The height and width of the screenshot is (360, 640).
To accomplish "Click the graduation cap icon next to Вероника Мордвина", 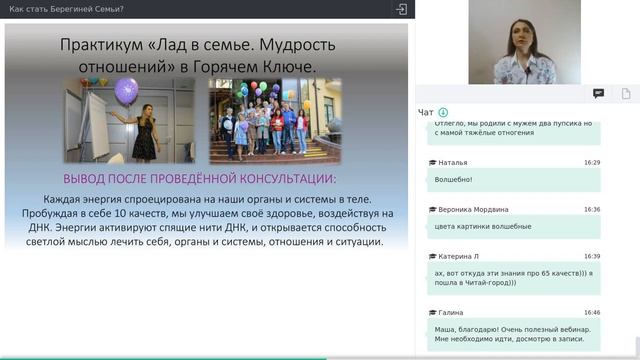I will (433, 209).
